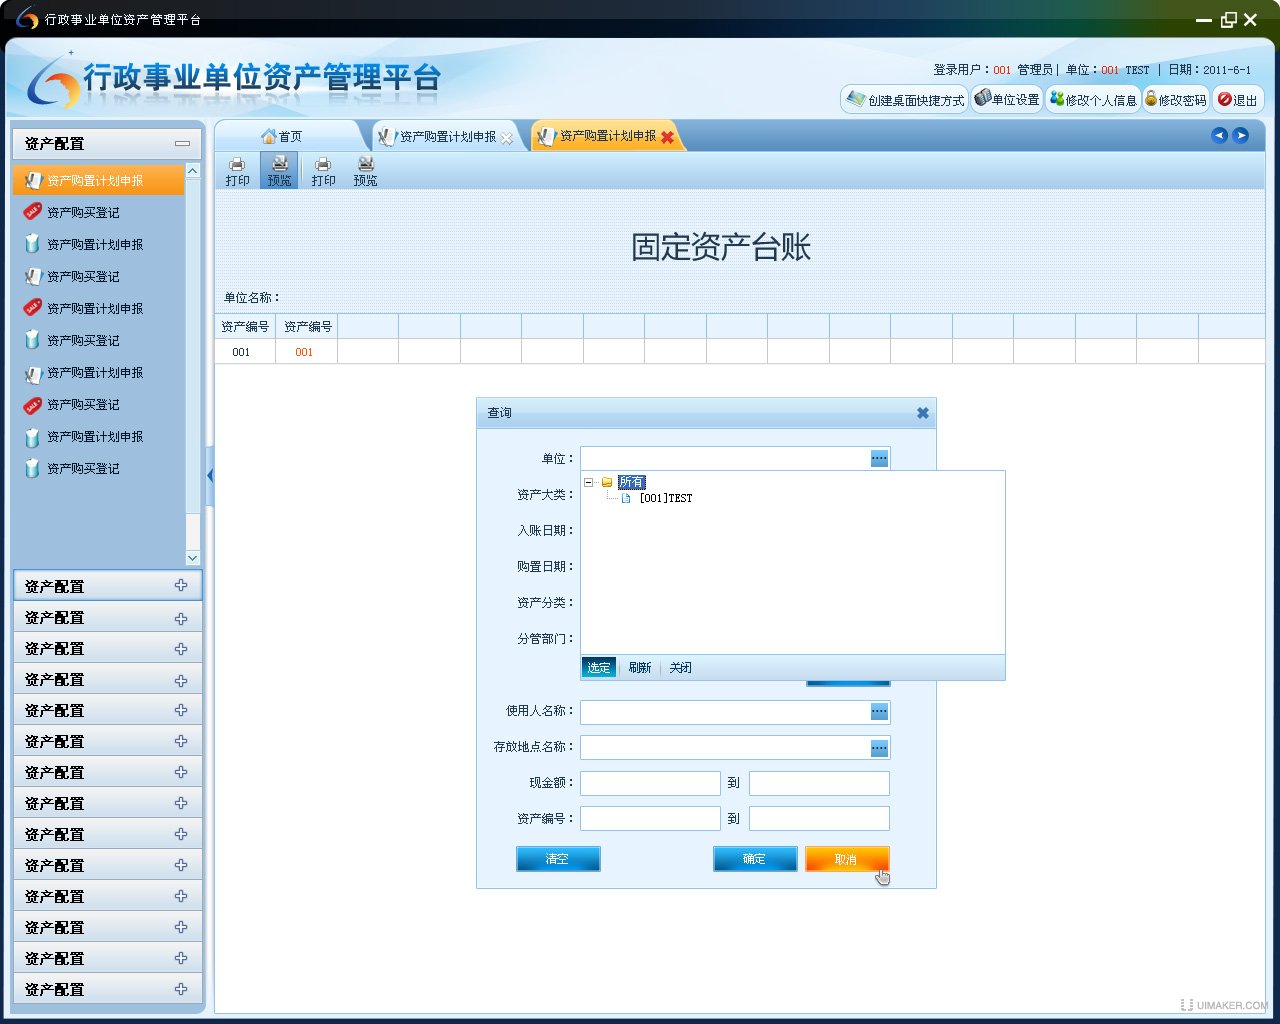Click 确定 to confirm the query

755,859
